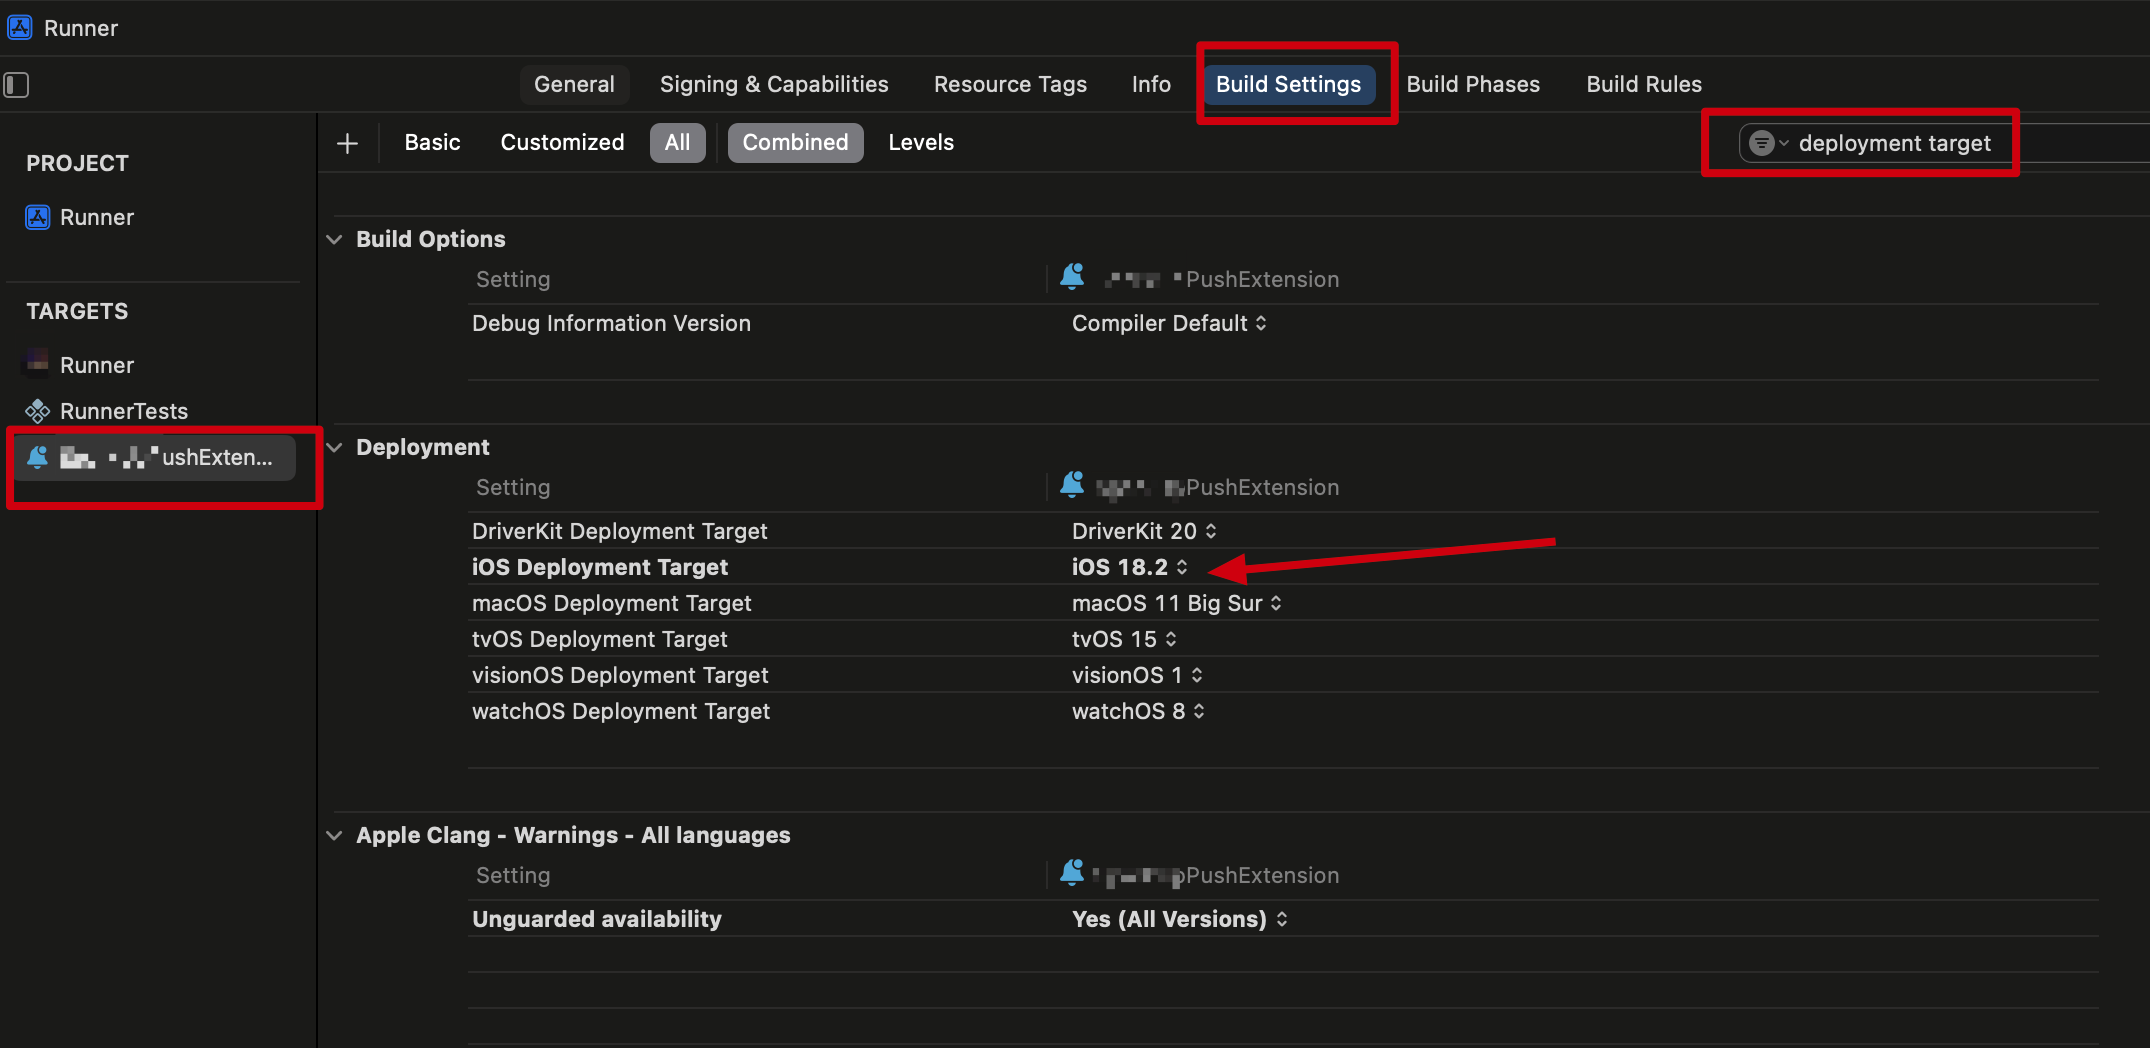The height and width of the screenshot is (1048, 2150).
Task: Click the Setting column header under Deployment
Action: pos(513,487)
